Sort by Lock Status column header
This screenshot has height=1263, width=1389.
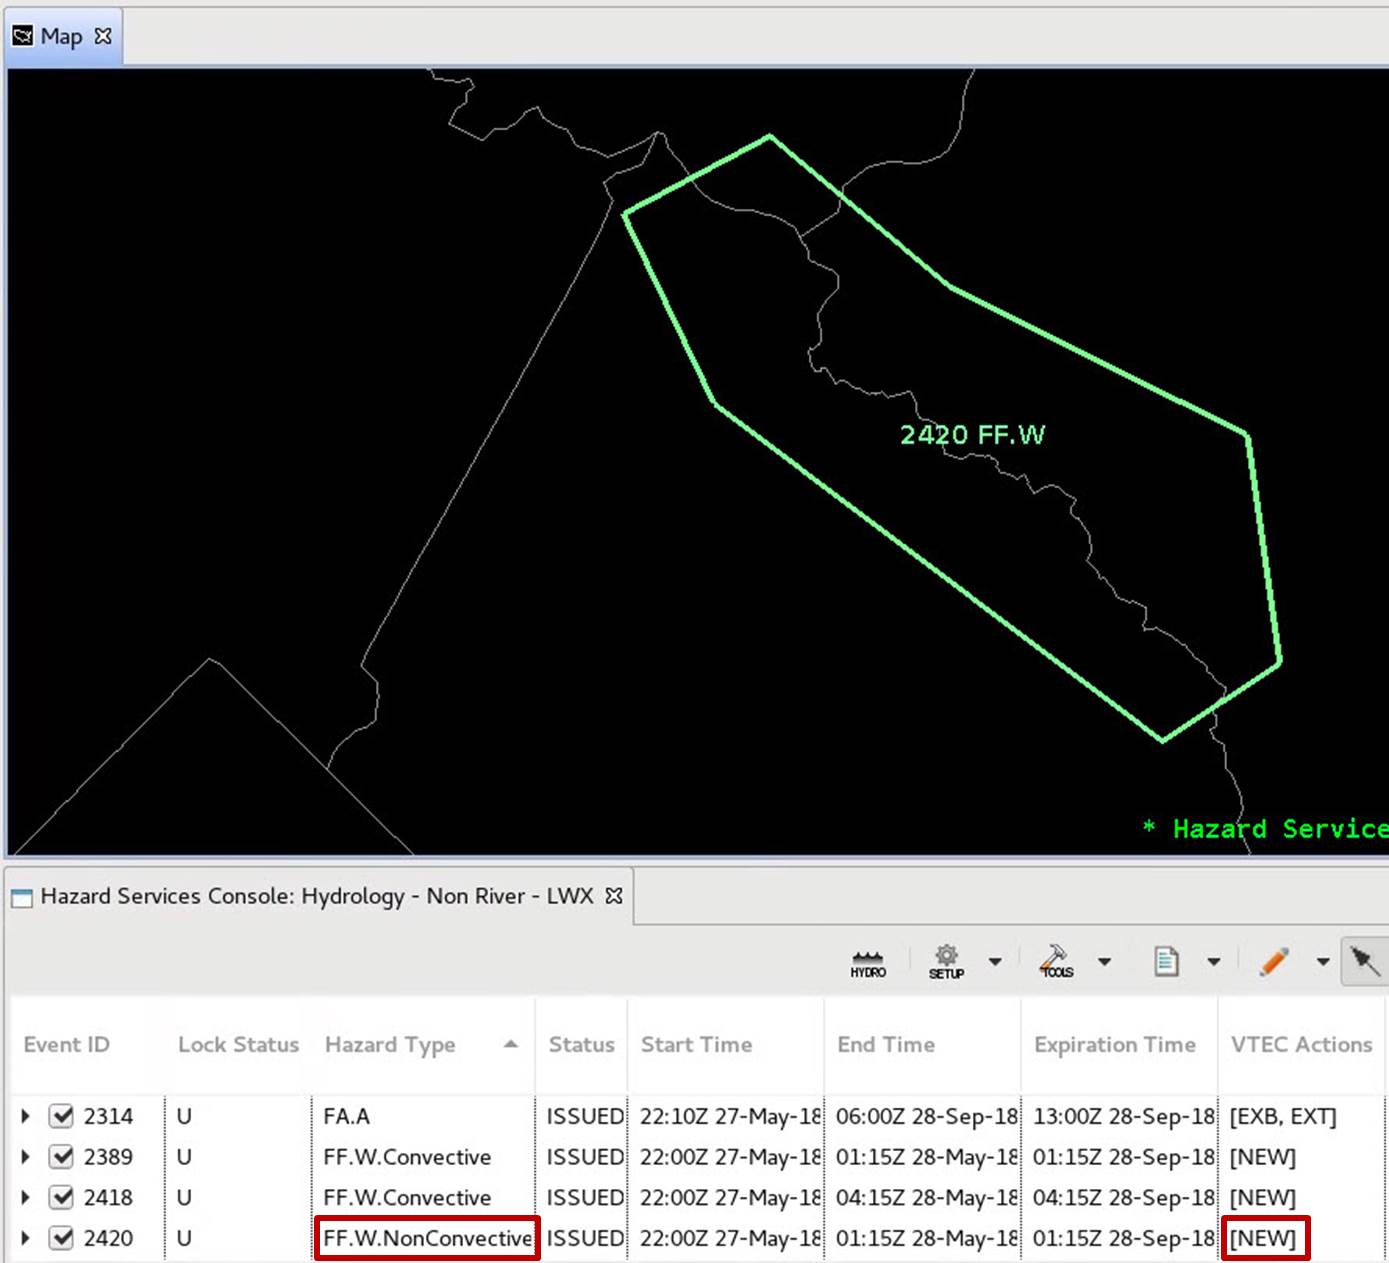coord(238,1044)
